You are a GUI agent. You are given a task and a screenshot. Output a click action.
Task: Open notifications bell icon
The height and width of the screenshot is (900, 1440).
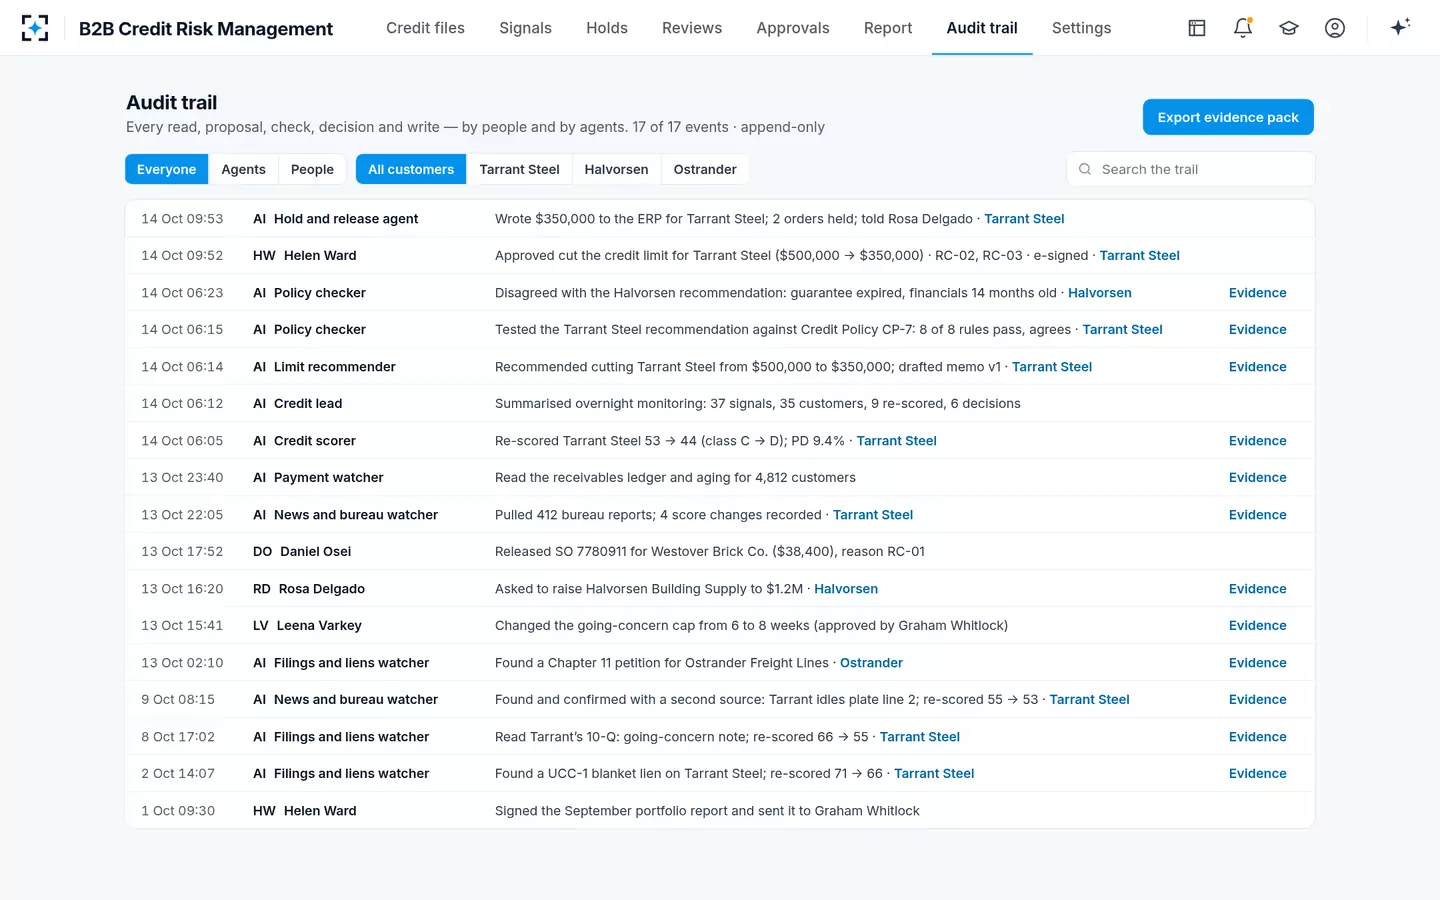click(x=1243, y=28)
